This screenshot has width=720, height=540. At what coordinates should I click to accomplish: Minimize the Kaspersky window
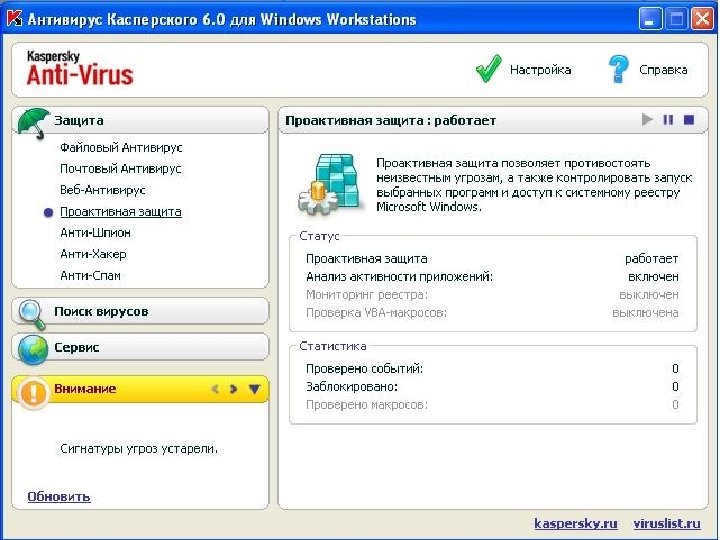(650, 19)
